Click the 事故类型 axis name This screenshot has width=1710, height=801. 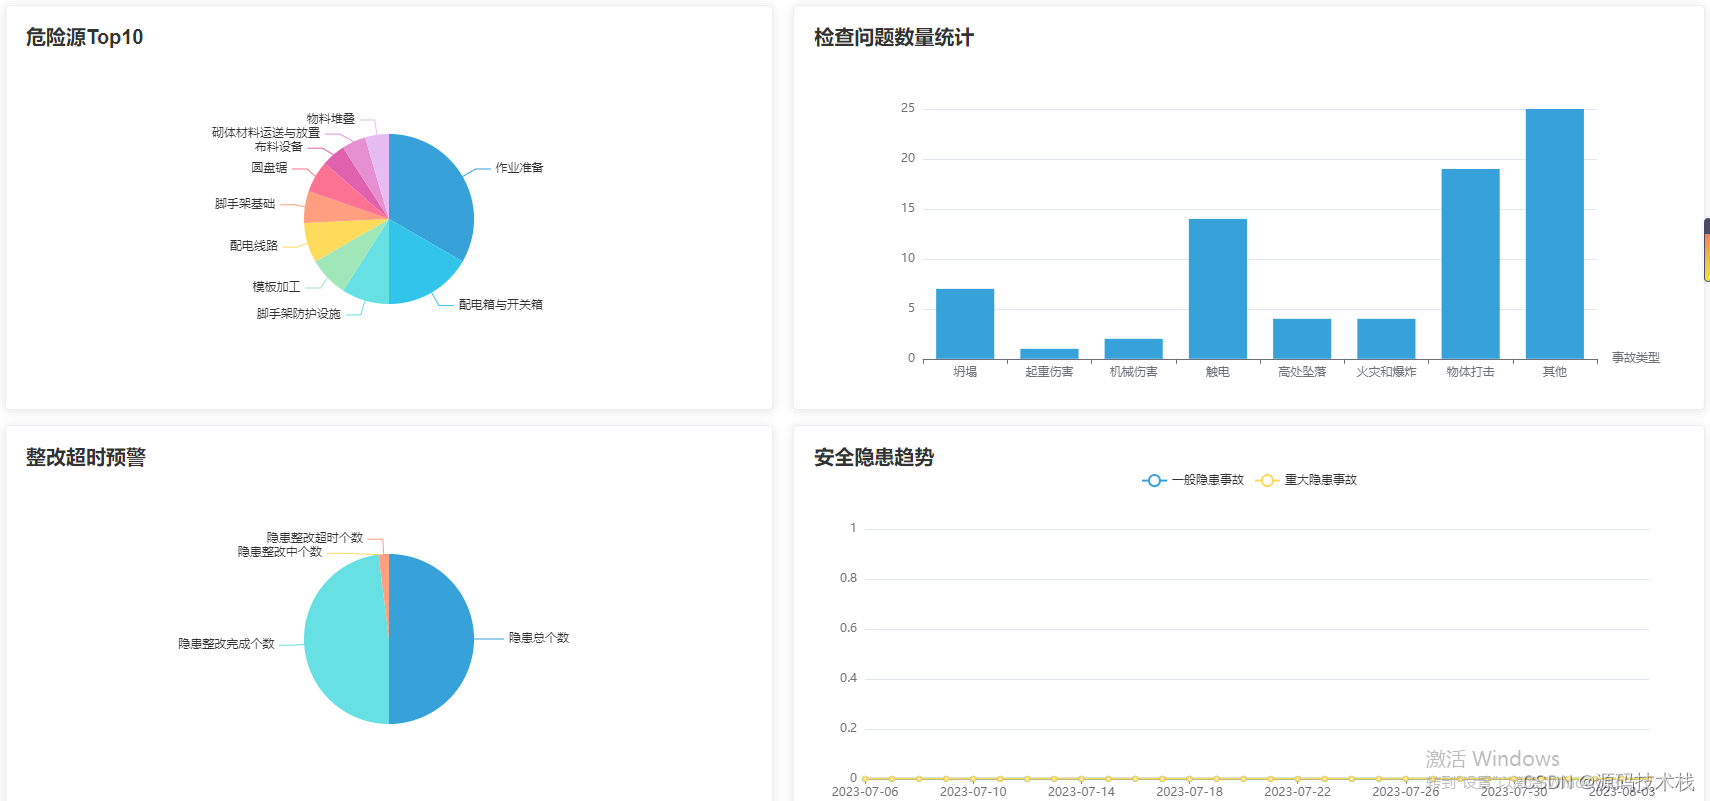point(1636,358)
